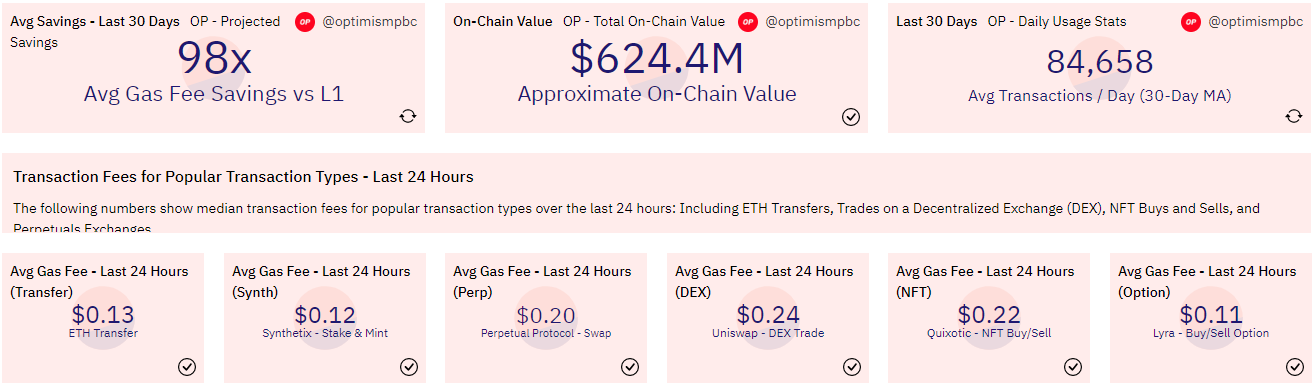Click refresh icon on Avg Gas Fee Savings card
The width and height of the screenshot is (1315, 386).
[x=407, y=116]
